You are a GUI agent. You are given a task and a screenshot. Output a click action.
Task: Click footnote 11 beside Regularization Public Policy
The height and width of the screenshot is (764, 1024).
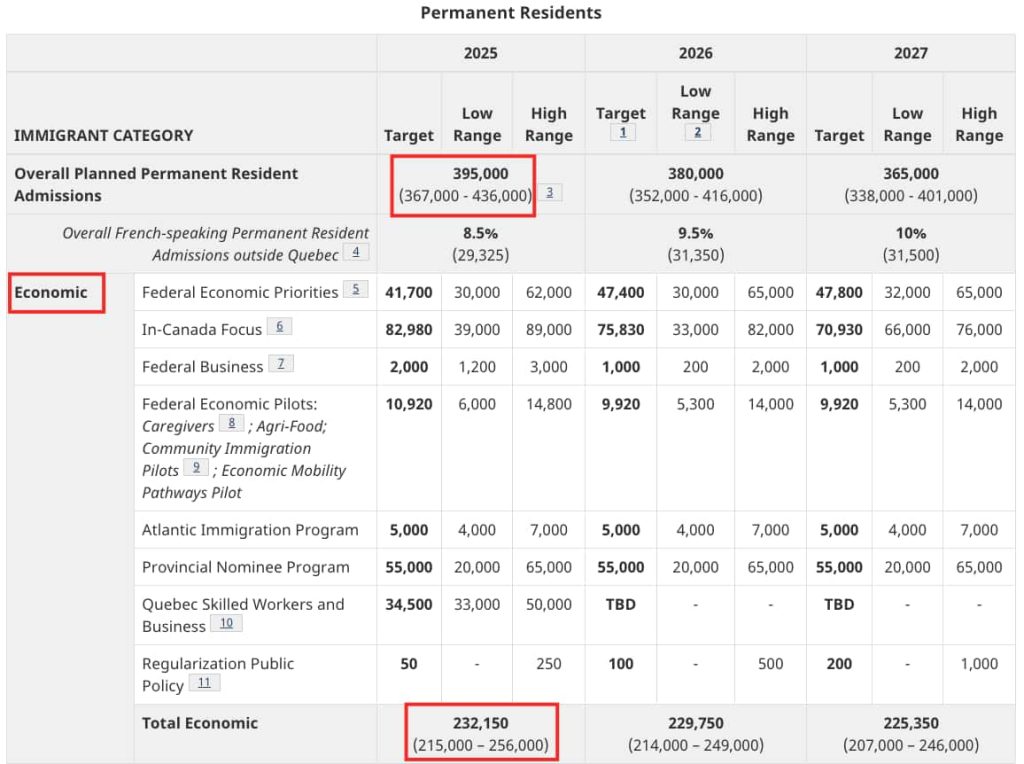point(204,682)
